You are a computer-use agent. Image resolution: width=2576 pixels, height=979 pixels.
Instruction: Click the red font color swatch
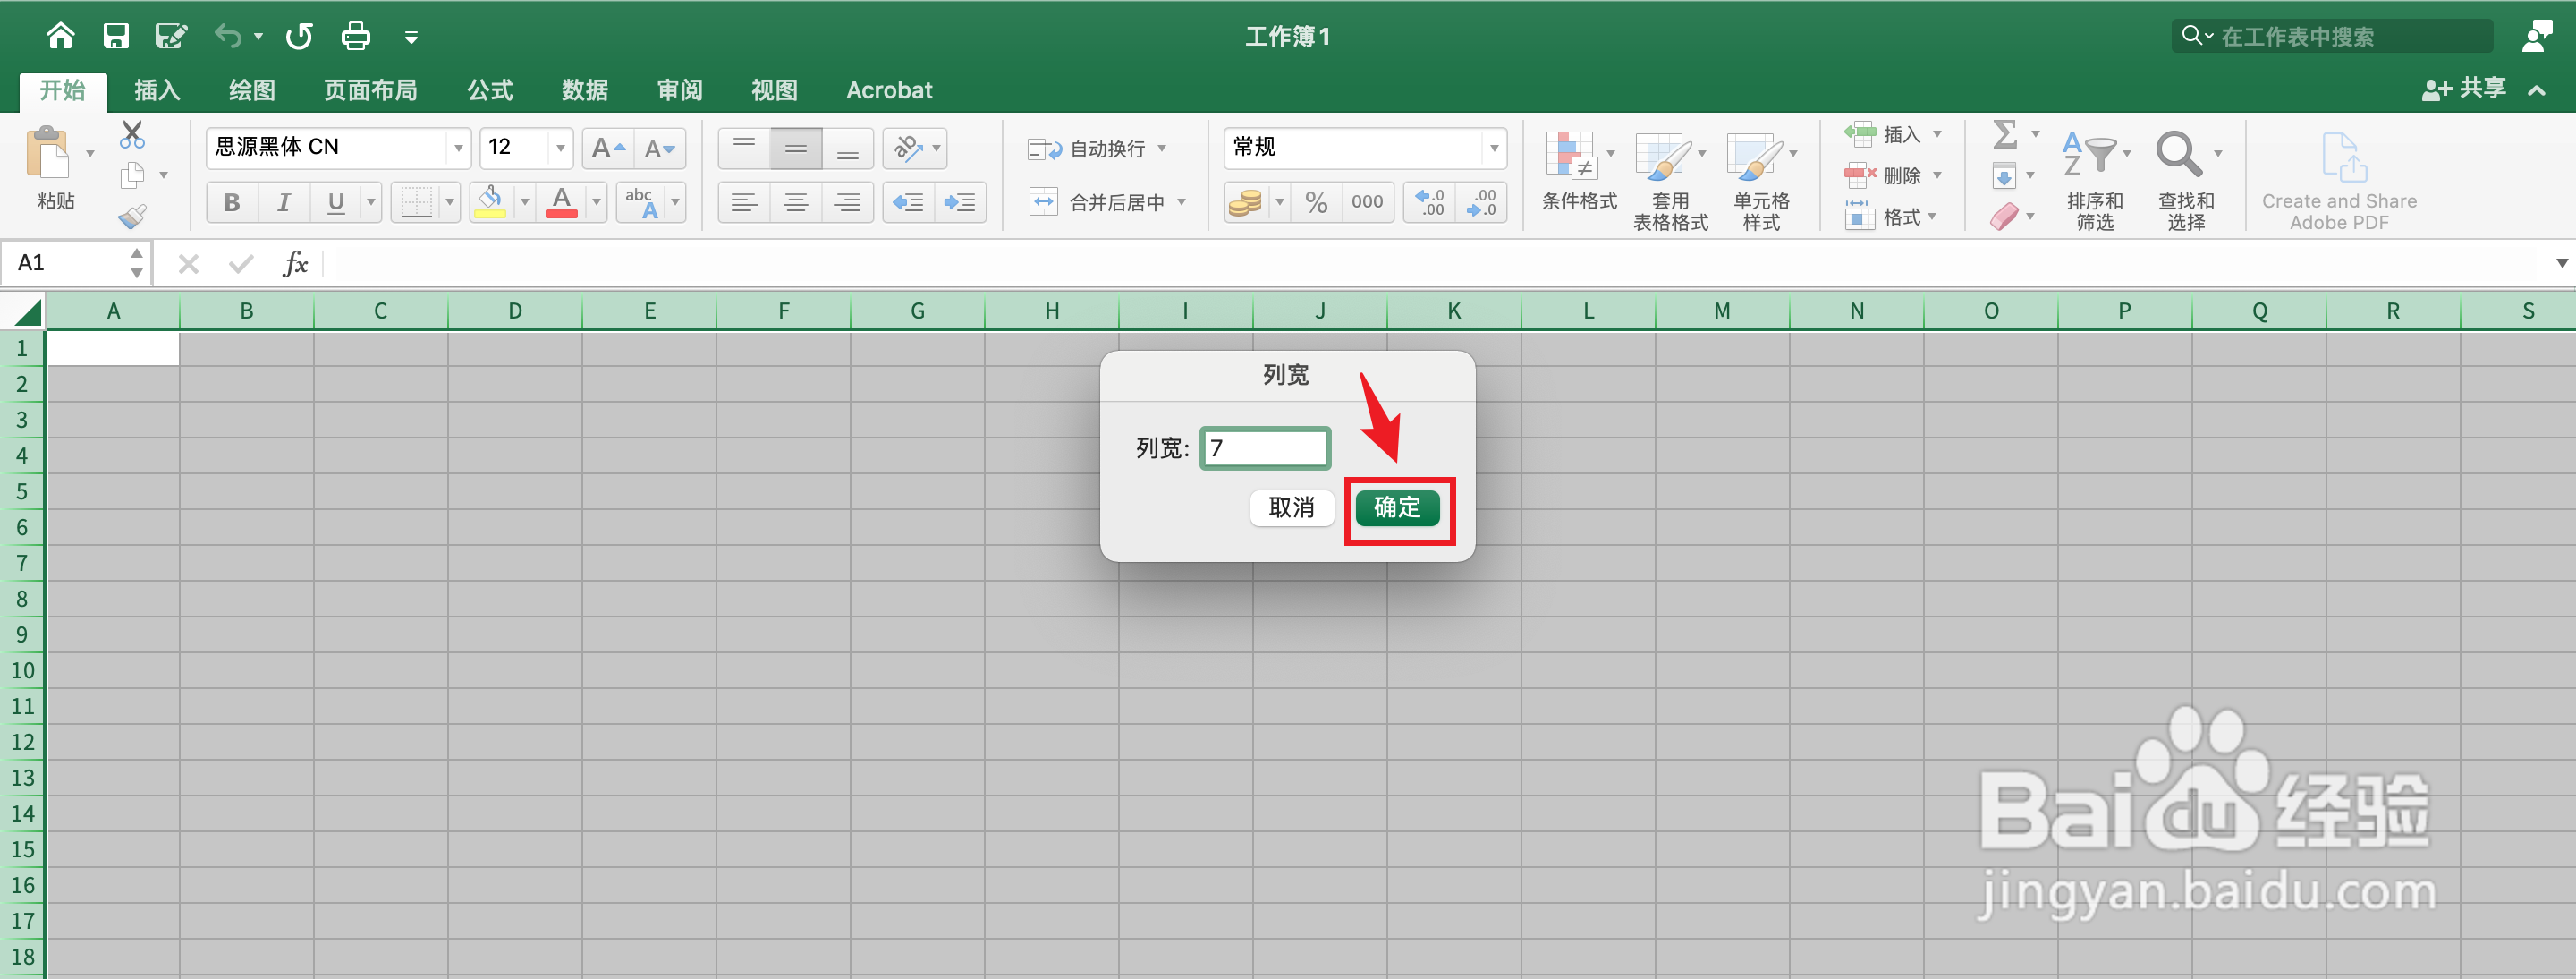click(561, 212)
